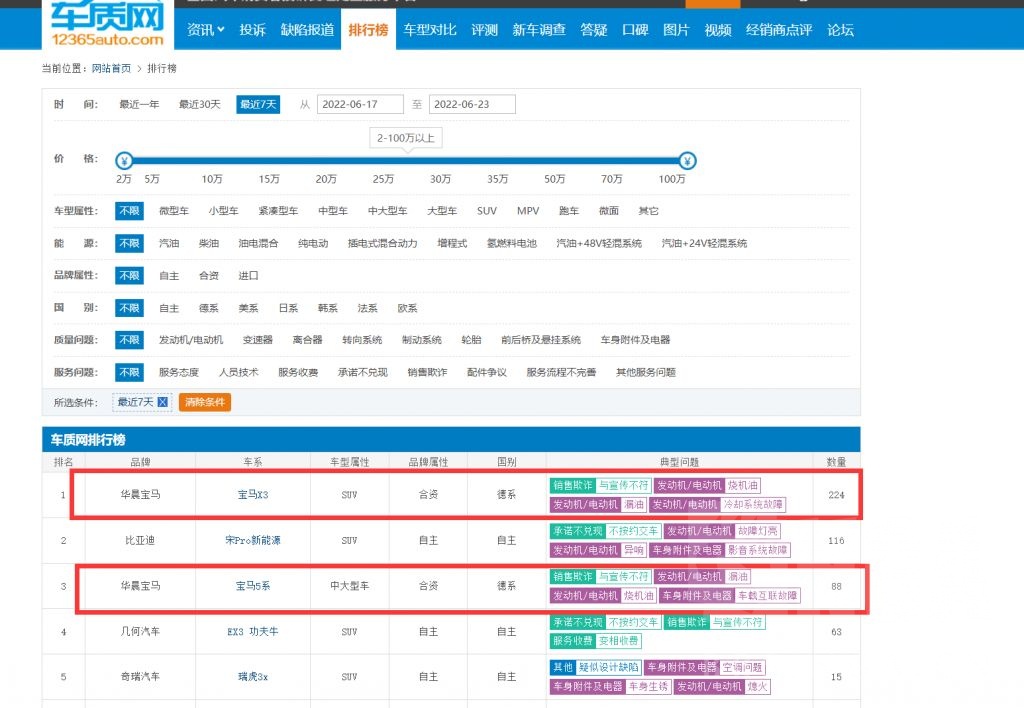
Task: Click the 影音系统故障 issue tag
Action: pyautogui.click(x=758, y=551)
